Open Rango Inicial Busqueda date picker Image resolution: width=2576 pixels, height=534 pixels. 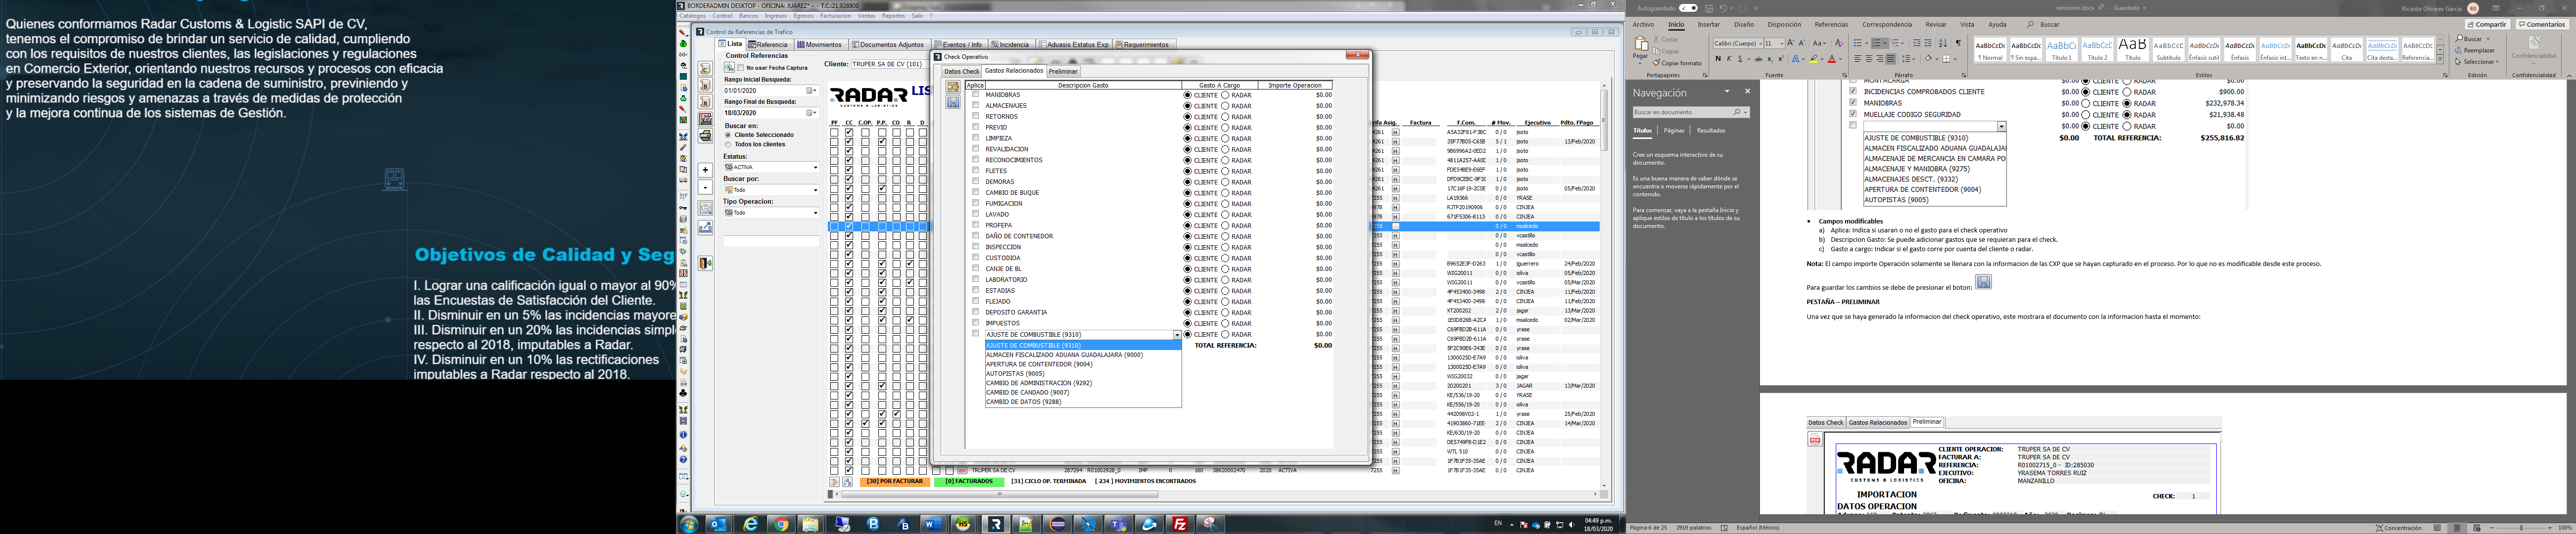coord(812,90)
